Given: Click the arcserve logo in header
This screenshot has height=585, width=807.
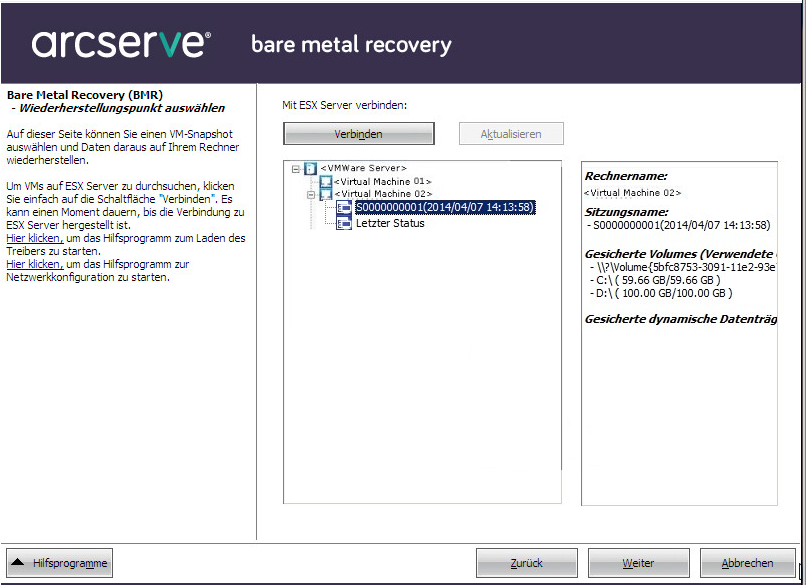Looking at the screenshot, I should (x=121, y=44).
